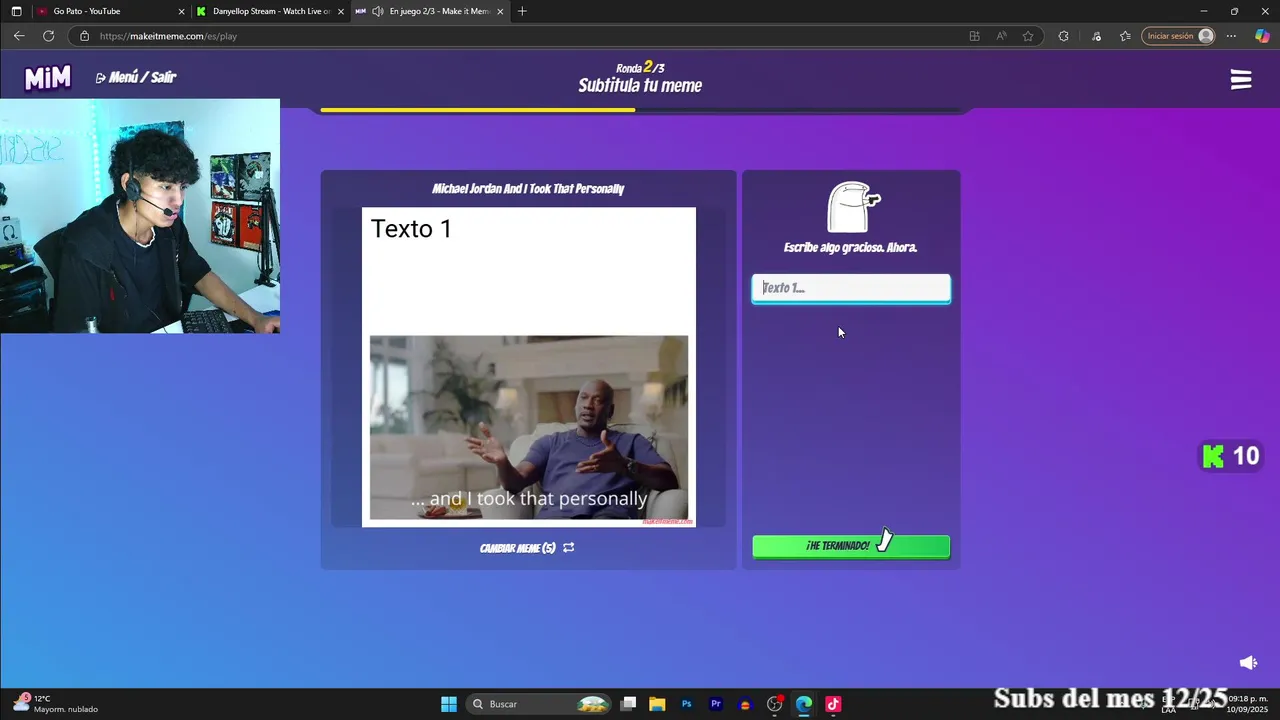Open the Copilot icon in Edge

click(x=1262, y=36)
